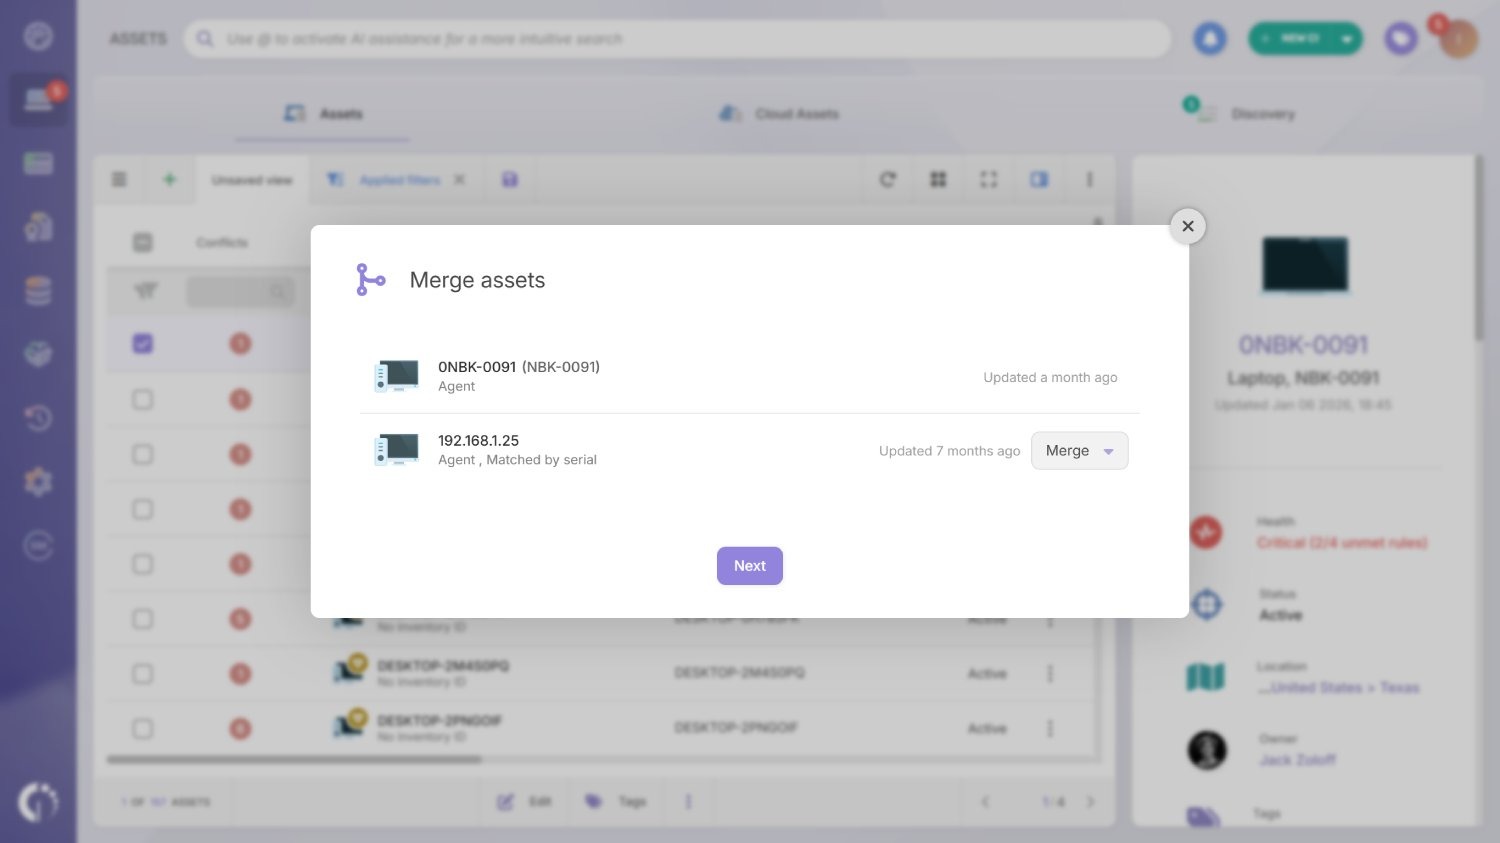
Task: Click the History clock icon in sidebar
Action: pos(38,418)
